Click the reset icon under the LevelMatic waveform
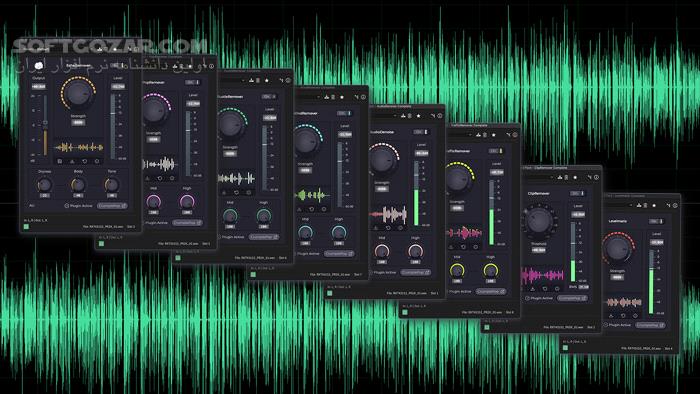700x394 pixels. (x=623, y=315)
